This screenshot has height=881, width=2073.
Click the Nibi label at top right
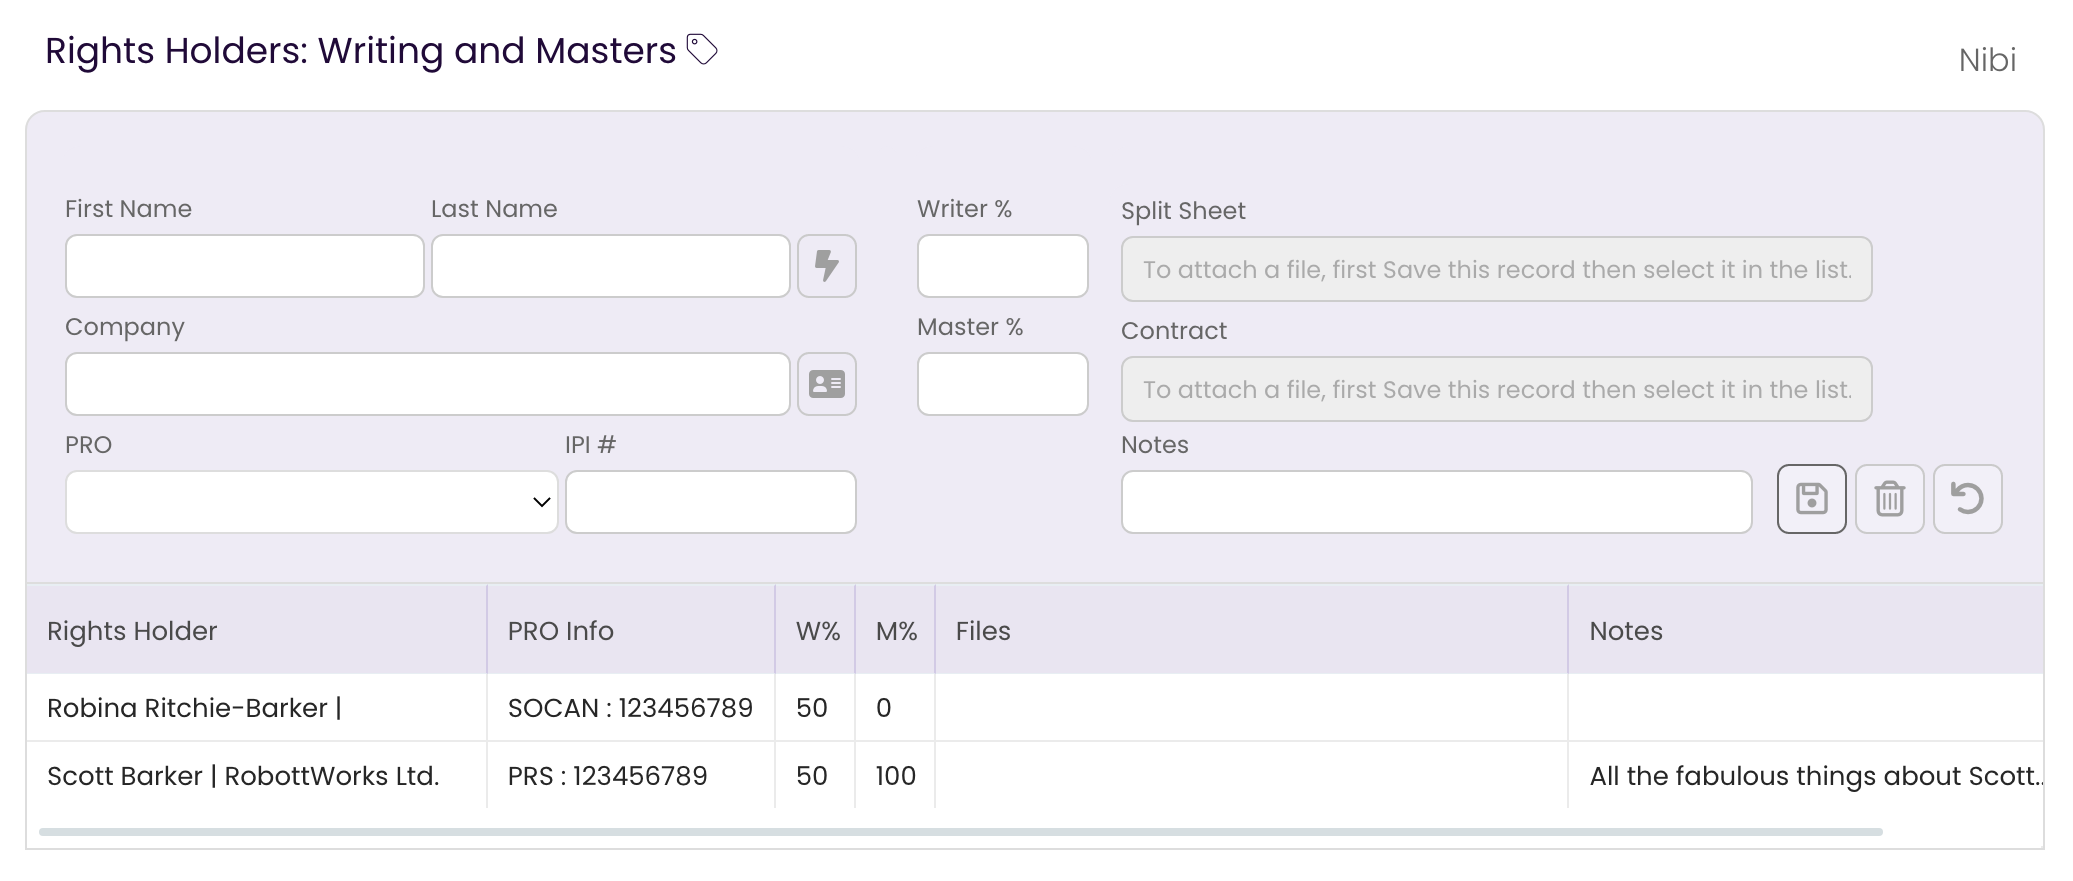click(x=1987, y=60)
